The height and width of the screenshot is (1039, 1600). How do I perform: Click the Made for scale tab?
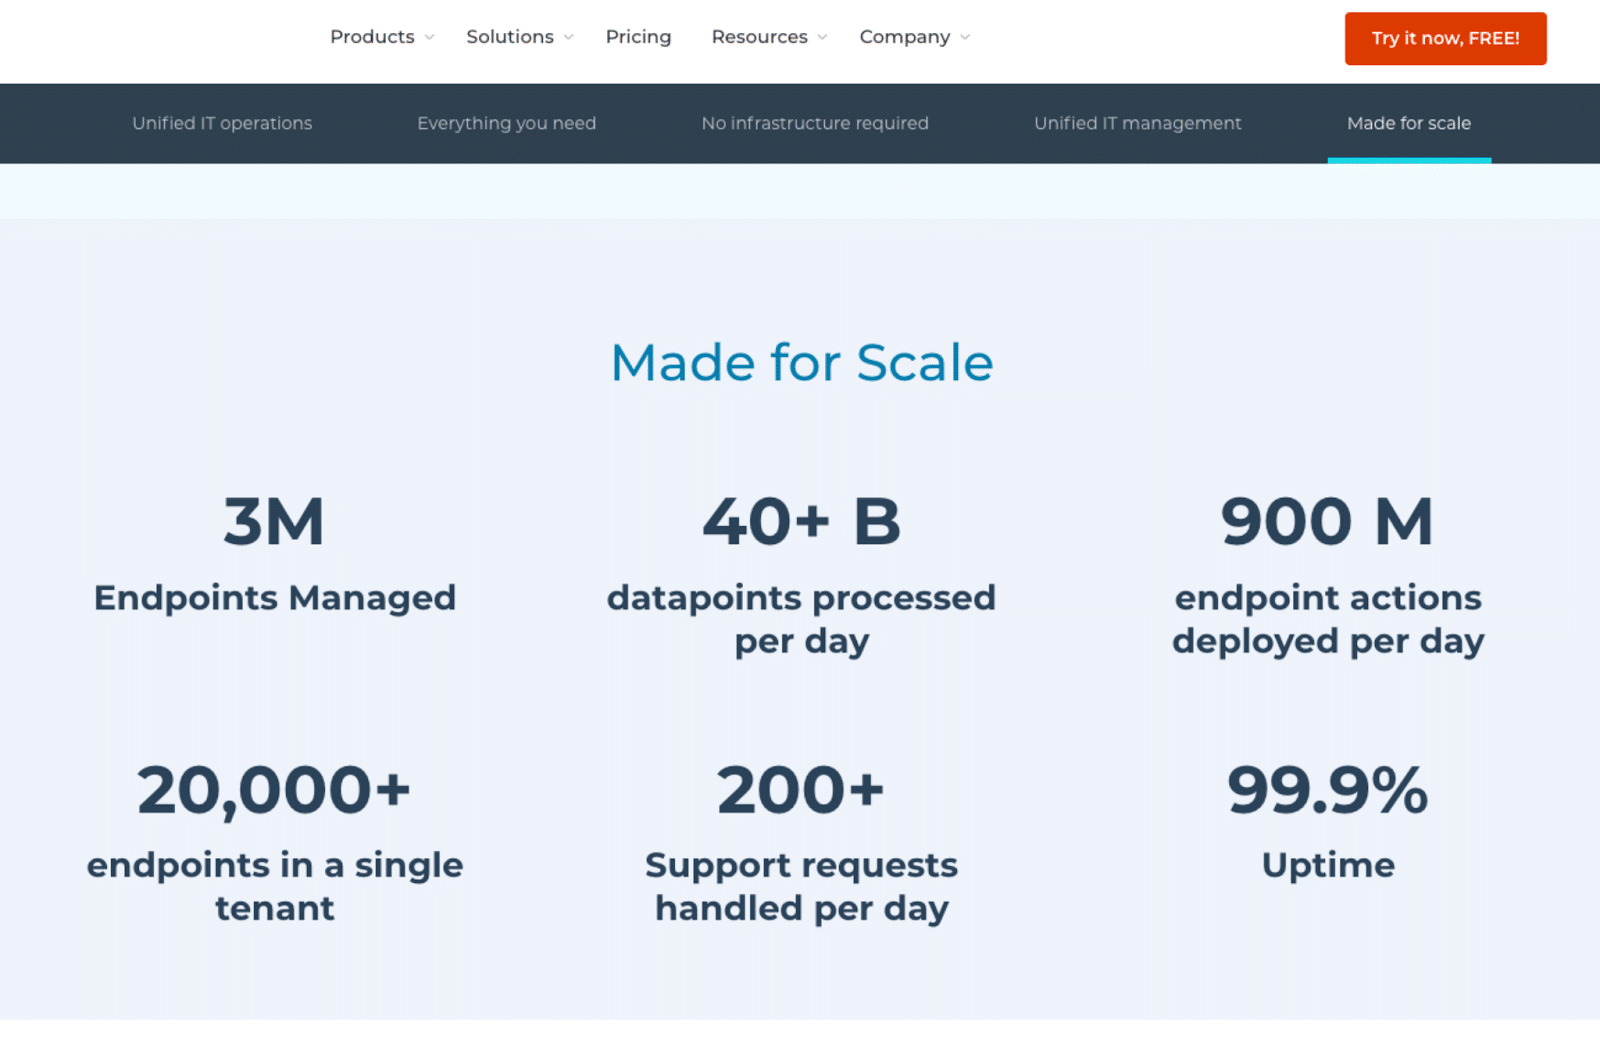1408,123
